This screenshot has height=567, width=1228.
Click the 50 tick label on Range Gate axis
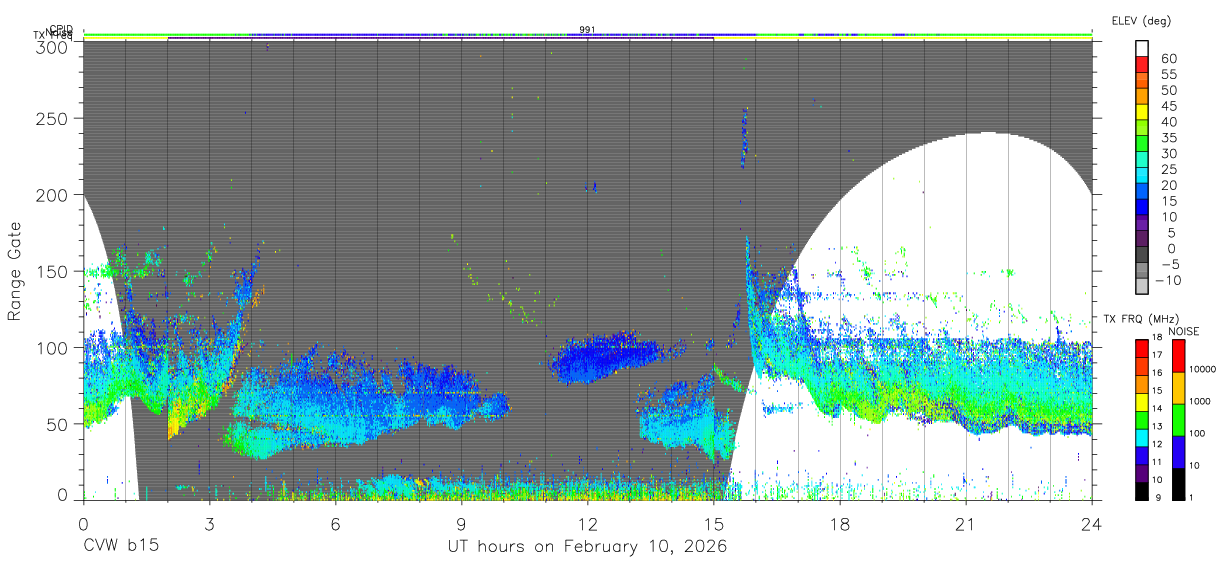tap(59, 423)
